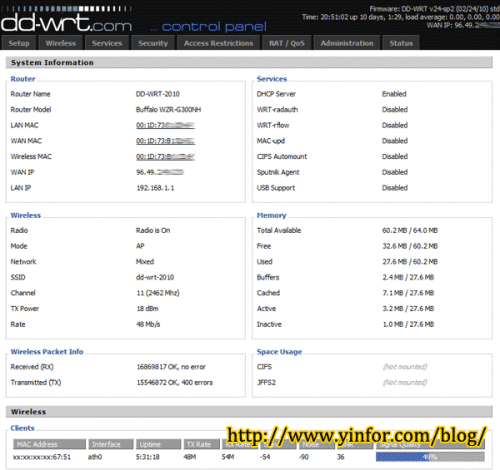Click the Sputnik Agent Disabled status
This screenshot has height=470, width=500.
click(395, 172)
